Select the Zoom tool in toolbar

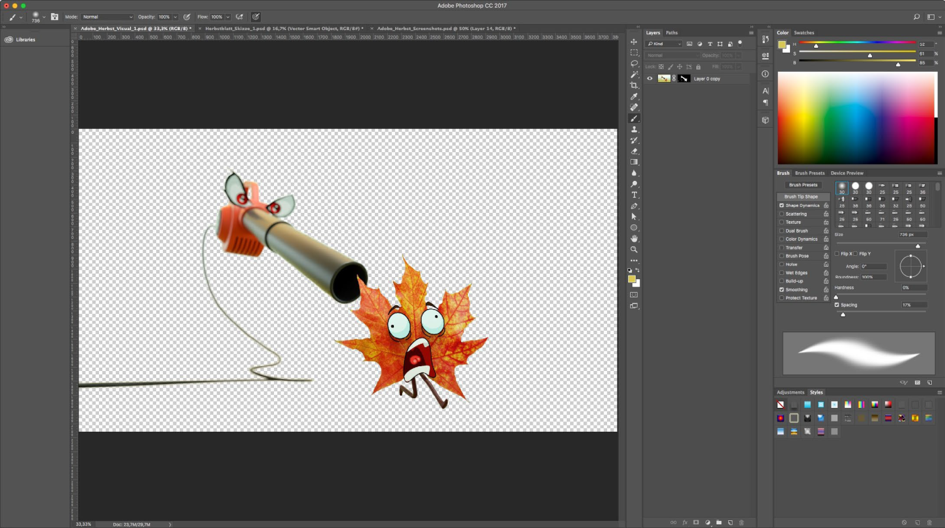coord(634,249)
